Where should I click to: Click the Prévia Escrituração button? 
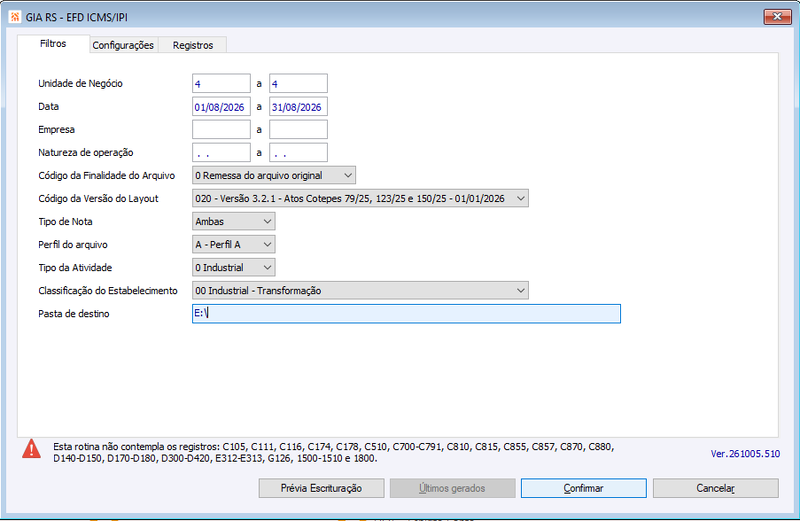(321, 488)
